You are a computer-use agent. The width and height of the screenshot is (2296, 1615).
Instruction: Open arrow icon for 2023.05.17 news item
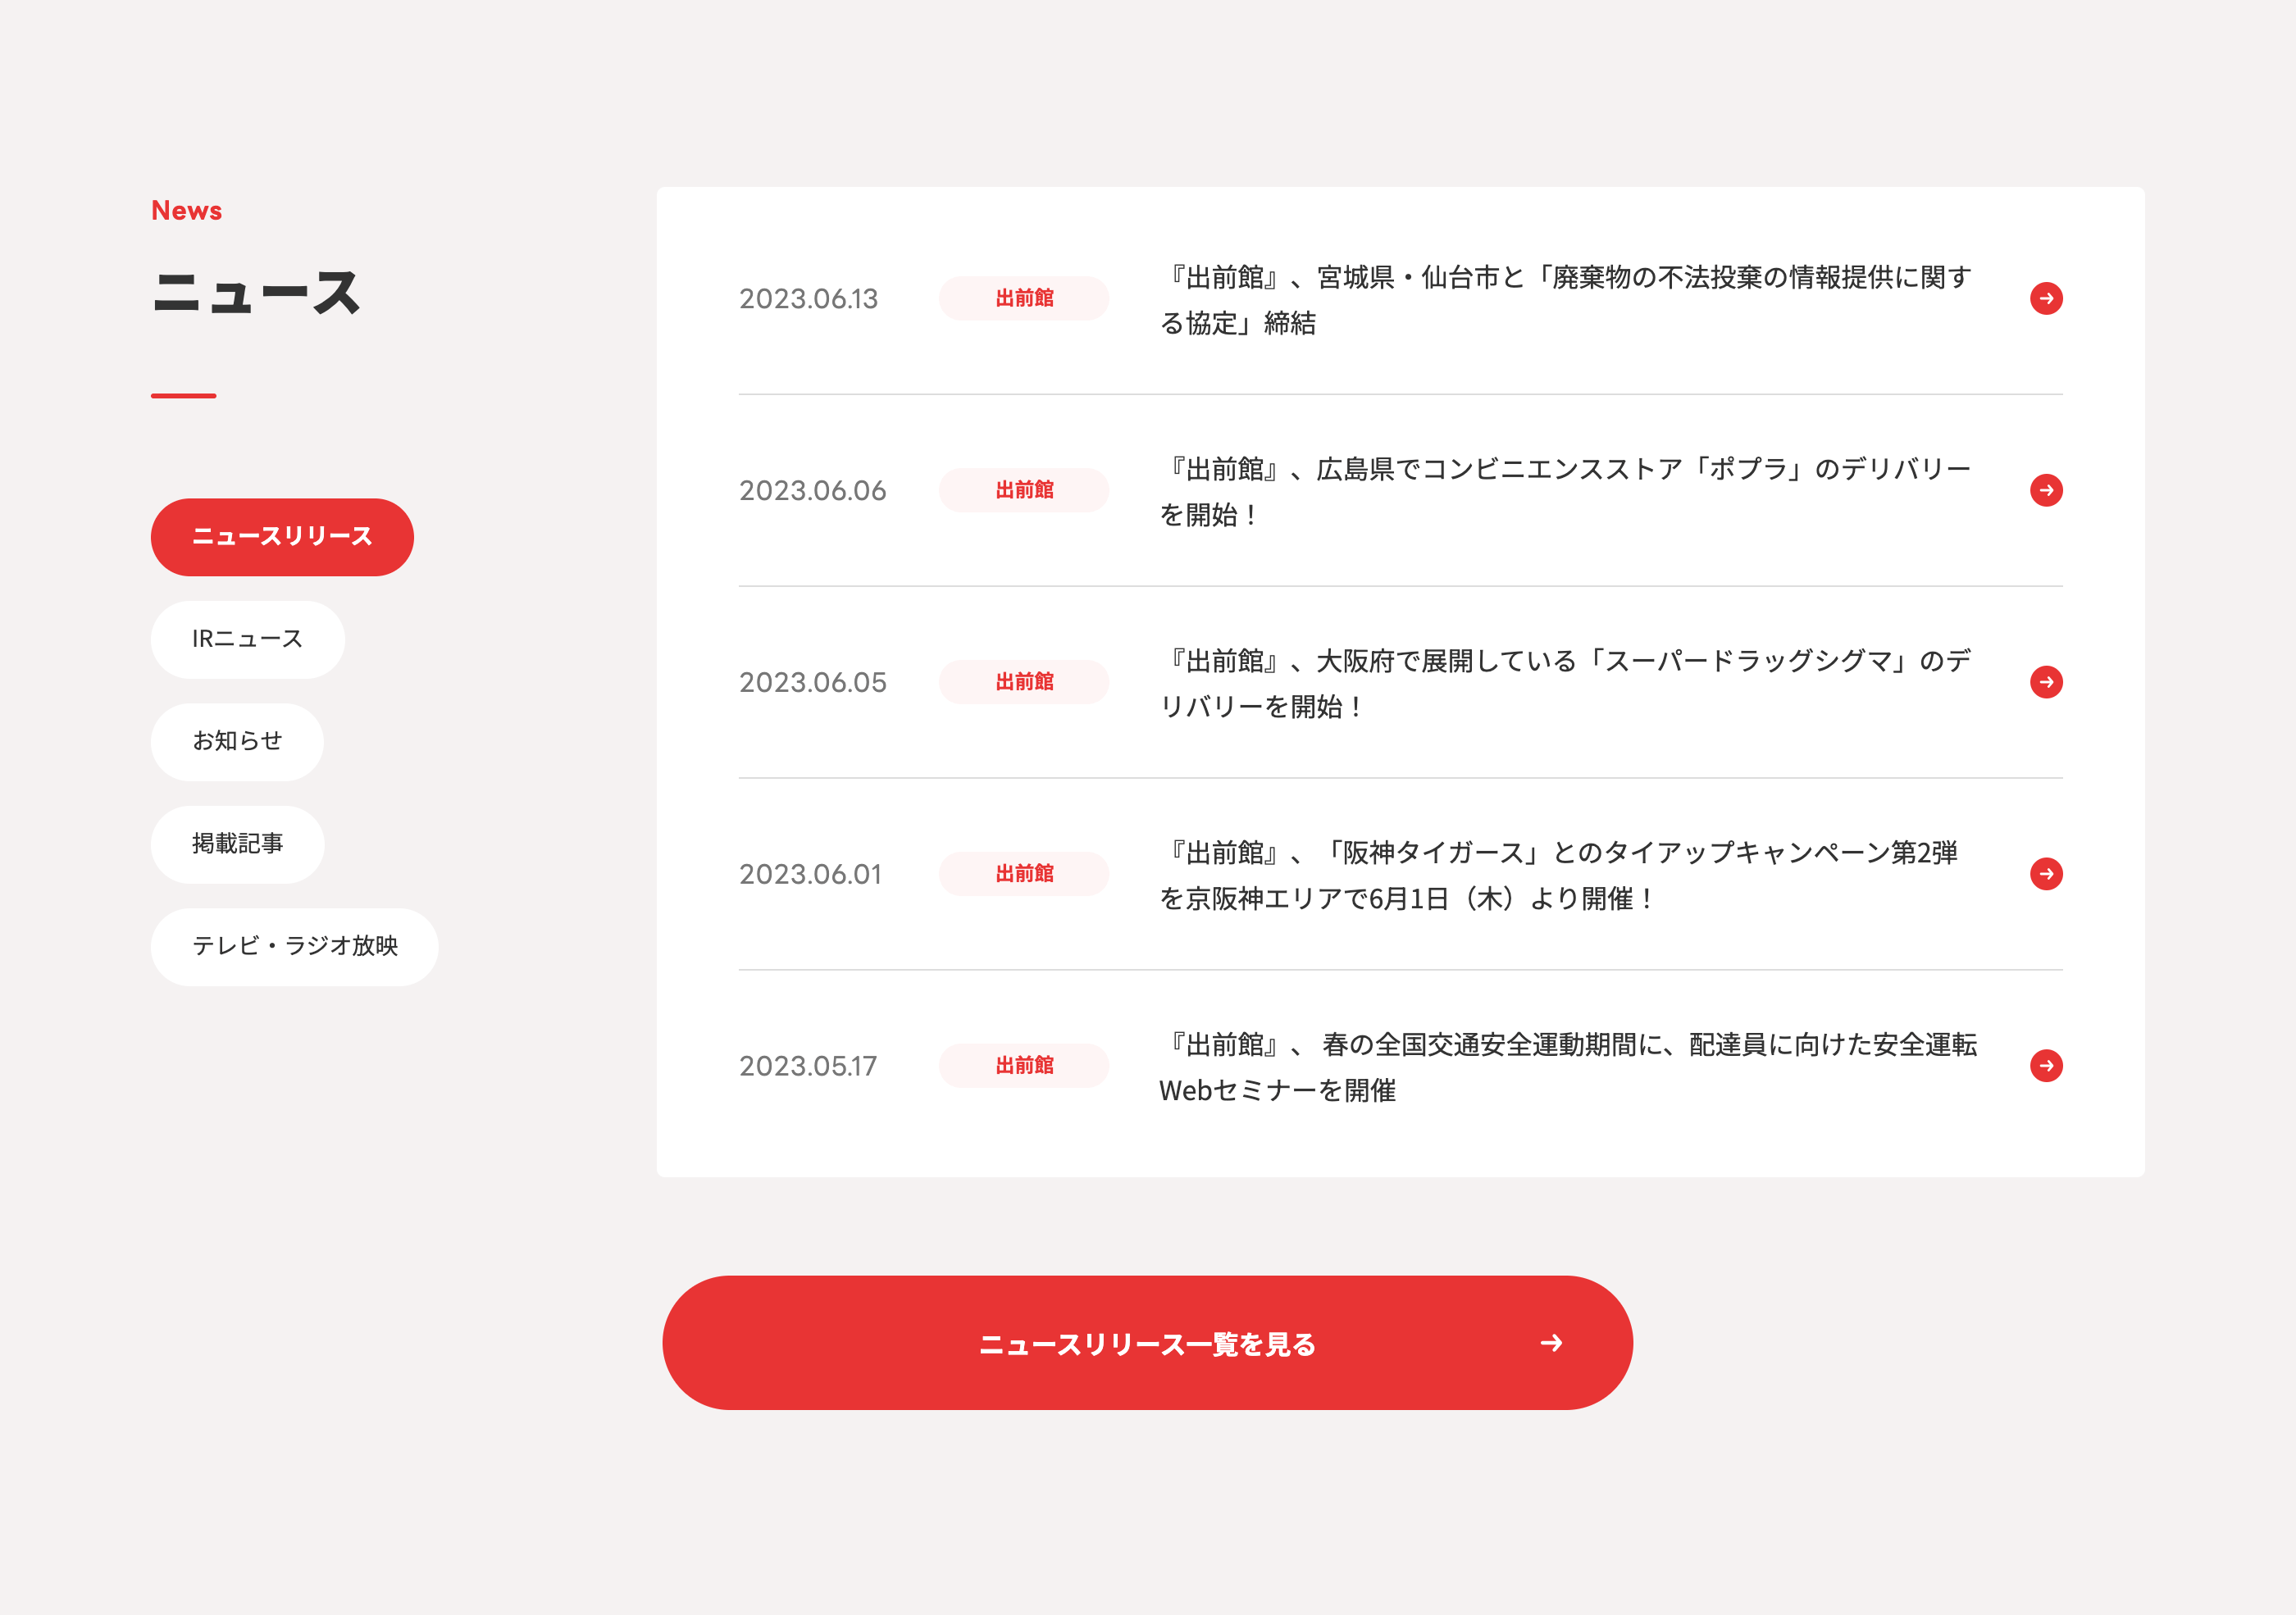pyautogui.click(x=2046, y=1067)
